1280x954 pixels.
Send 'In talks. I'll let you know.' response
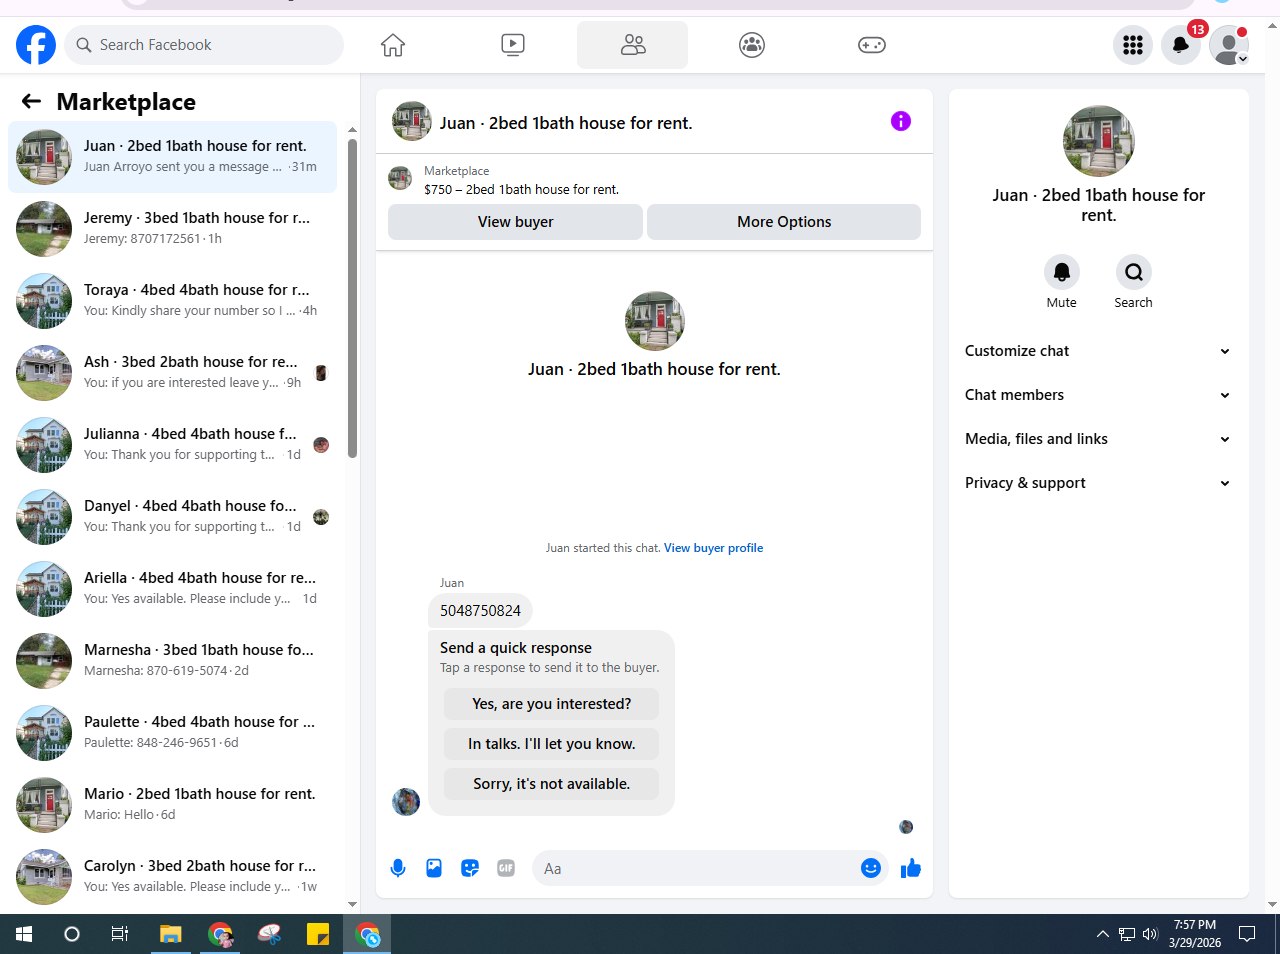(552, 744)
